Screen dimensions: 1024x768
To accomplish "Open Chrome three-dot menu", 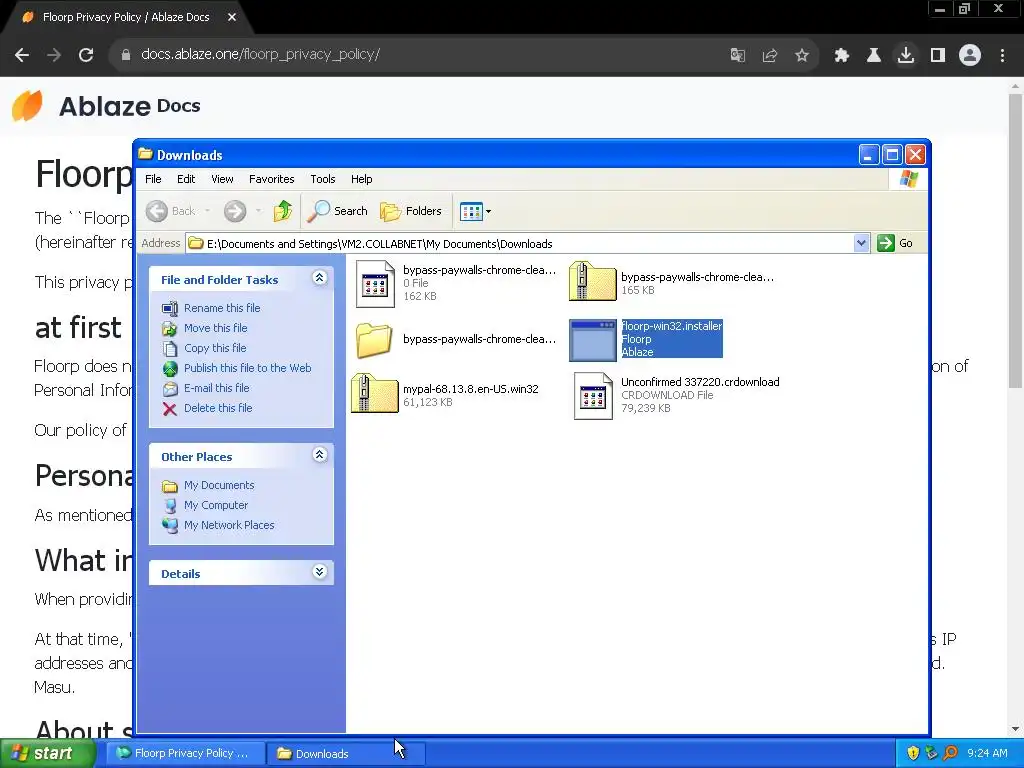I will 1002,55.
